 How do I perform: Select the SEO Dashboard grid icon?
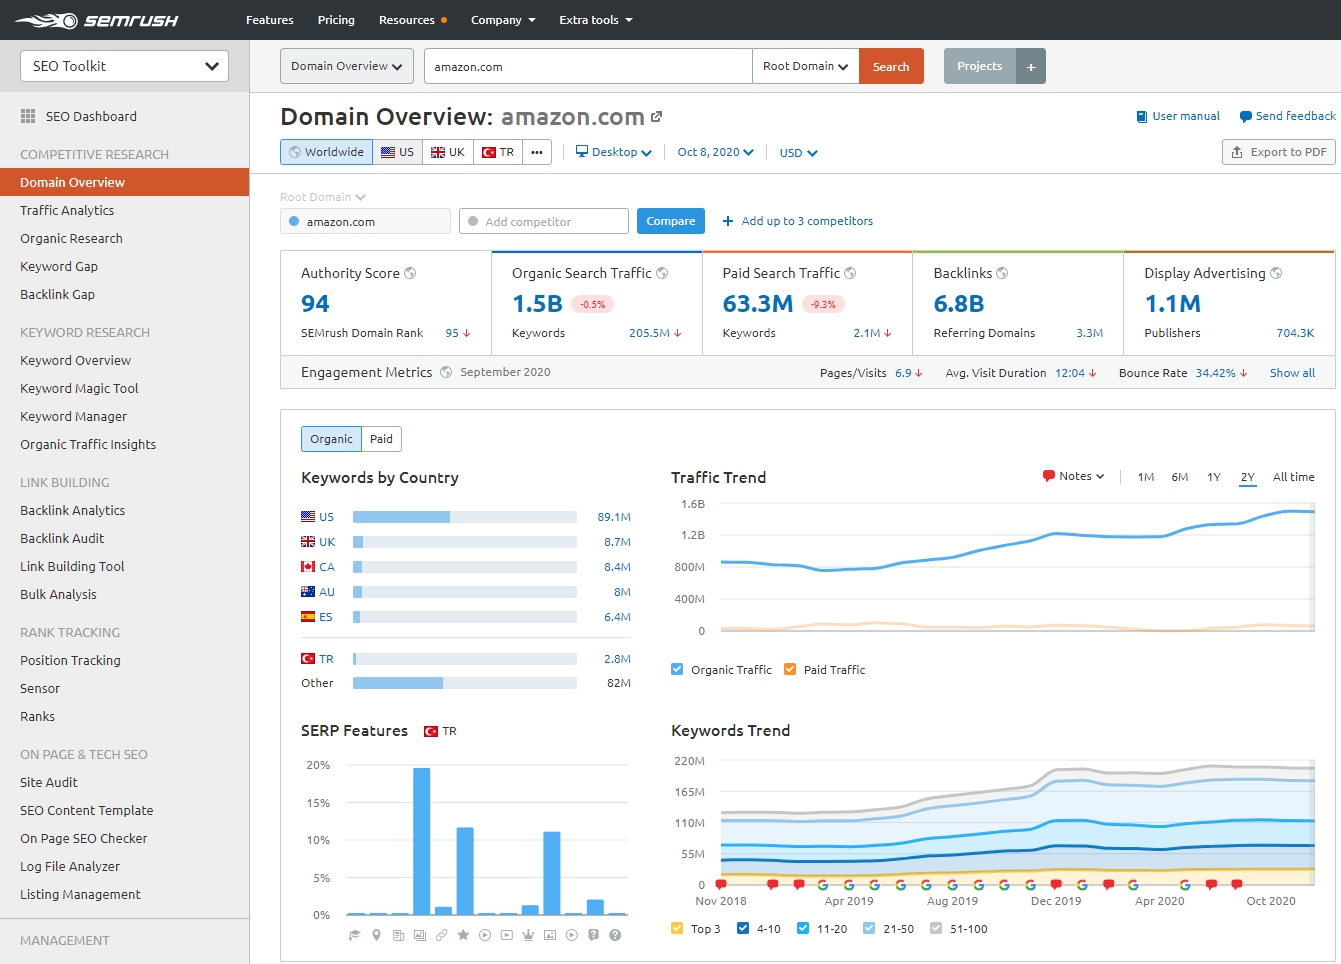[29, 116]
